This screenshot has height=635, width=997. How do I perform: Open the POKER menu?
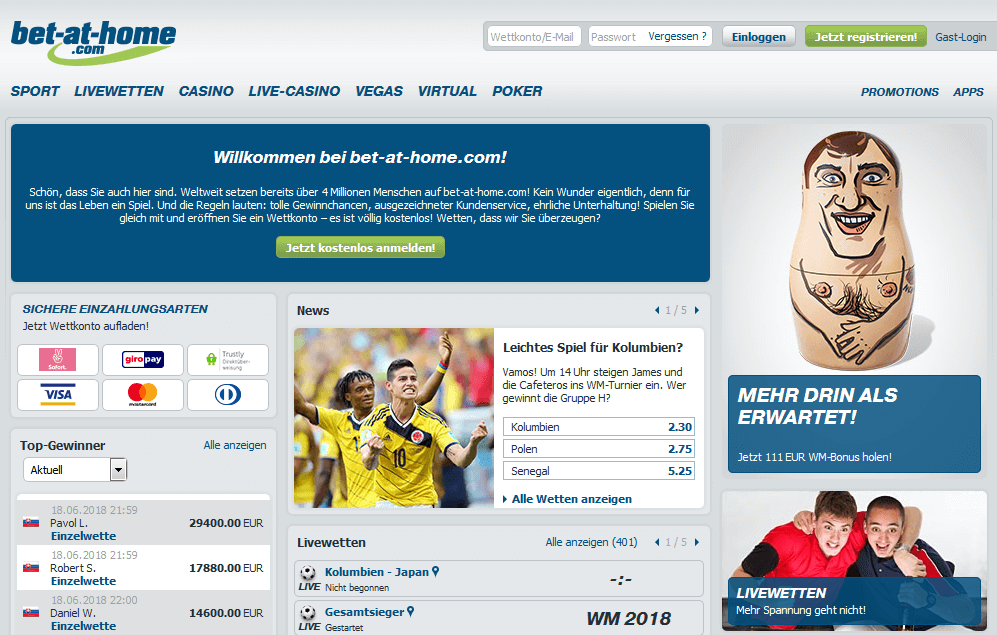pos(517,92)
